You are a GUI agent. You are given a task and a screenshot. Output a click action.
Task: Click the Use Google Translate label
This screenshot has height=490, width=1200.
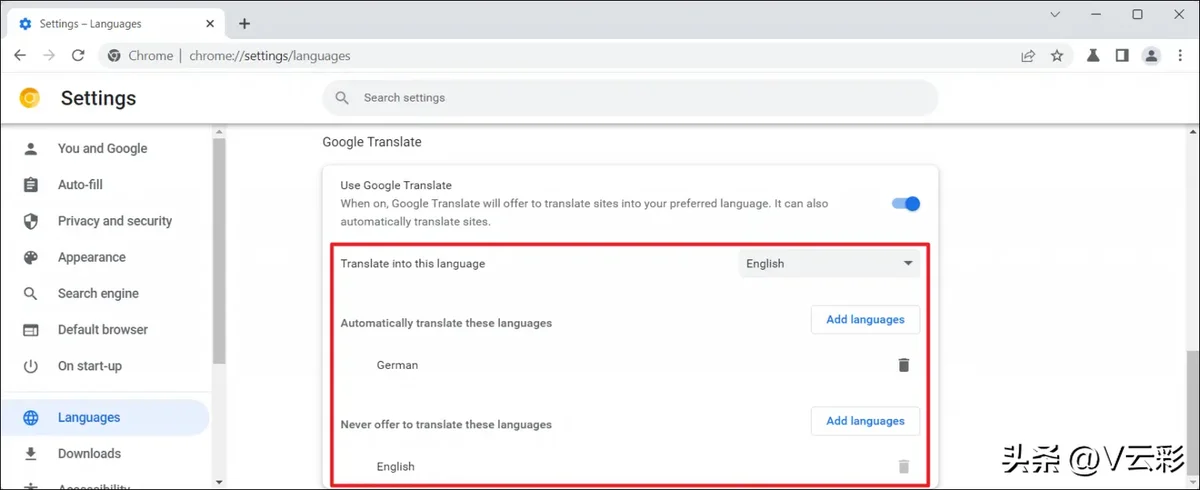click(x=397, y=185)
